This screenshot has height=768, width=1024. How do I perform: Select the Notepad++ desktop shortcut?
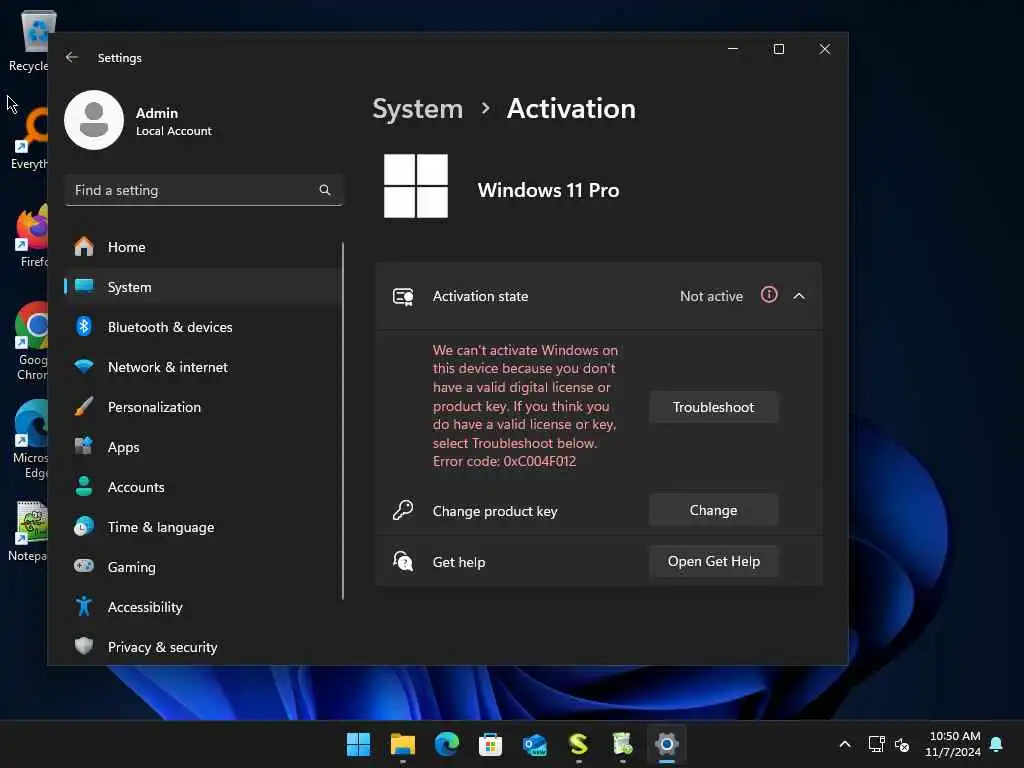click(29, 532)
